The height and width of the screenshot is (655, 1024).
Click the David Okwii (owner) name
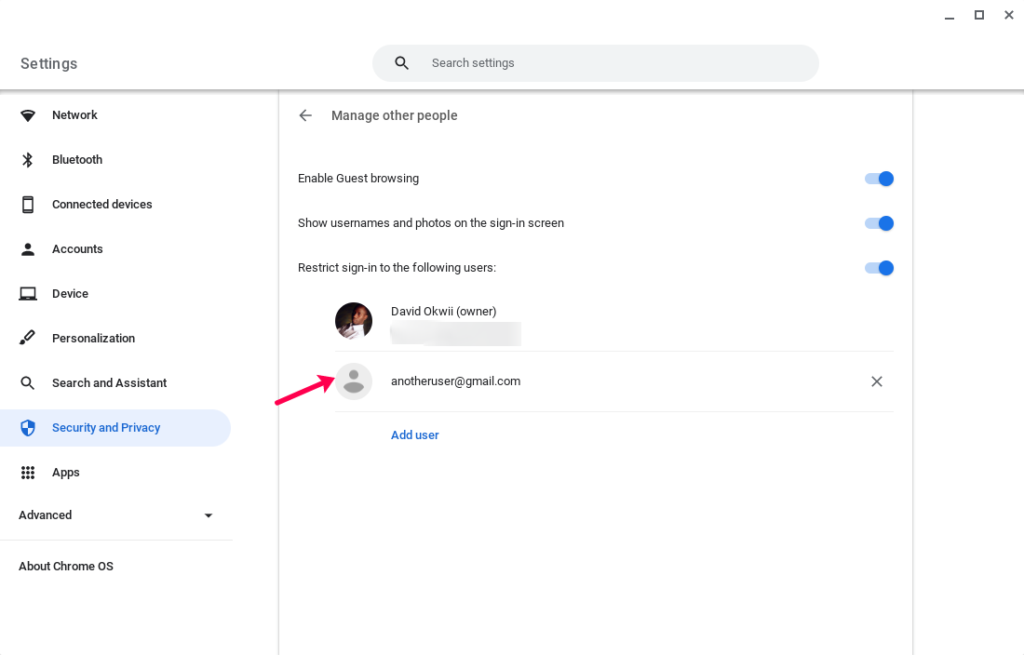click(443, 312)
